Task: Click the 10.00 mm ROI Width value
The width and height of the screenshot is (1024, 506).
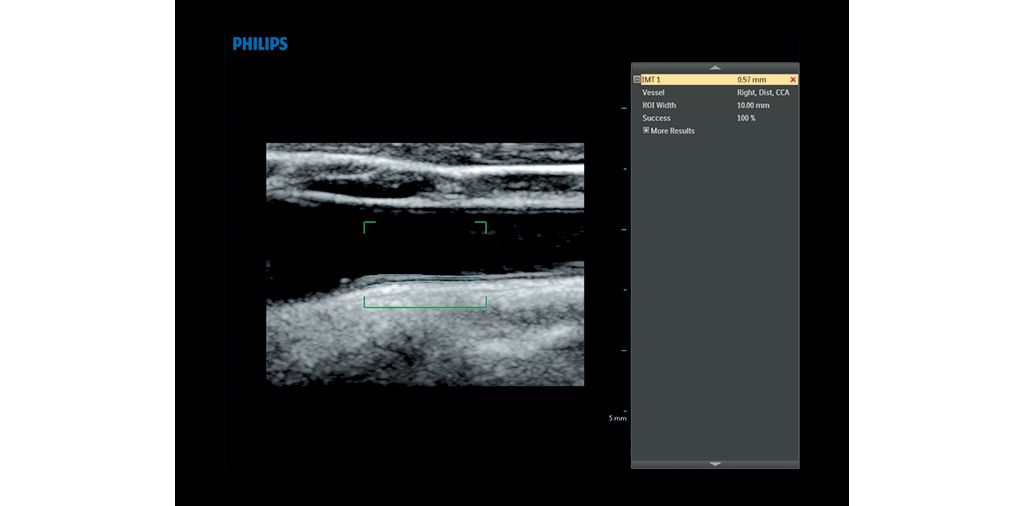Action: click(753, 105)
